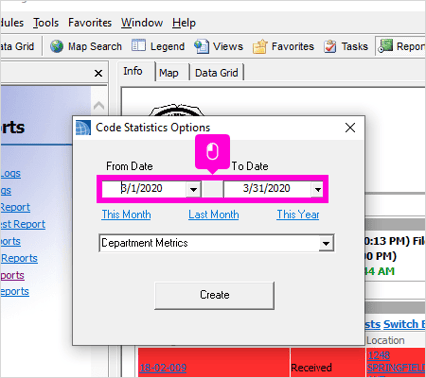The width and height of the screenshot is (426, 378).
Task: Click the purple visited 'ports' sidebar link
Action: [12, 275]
